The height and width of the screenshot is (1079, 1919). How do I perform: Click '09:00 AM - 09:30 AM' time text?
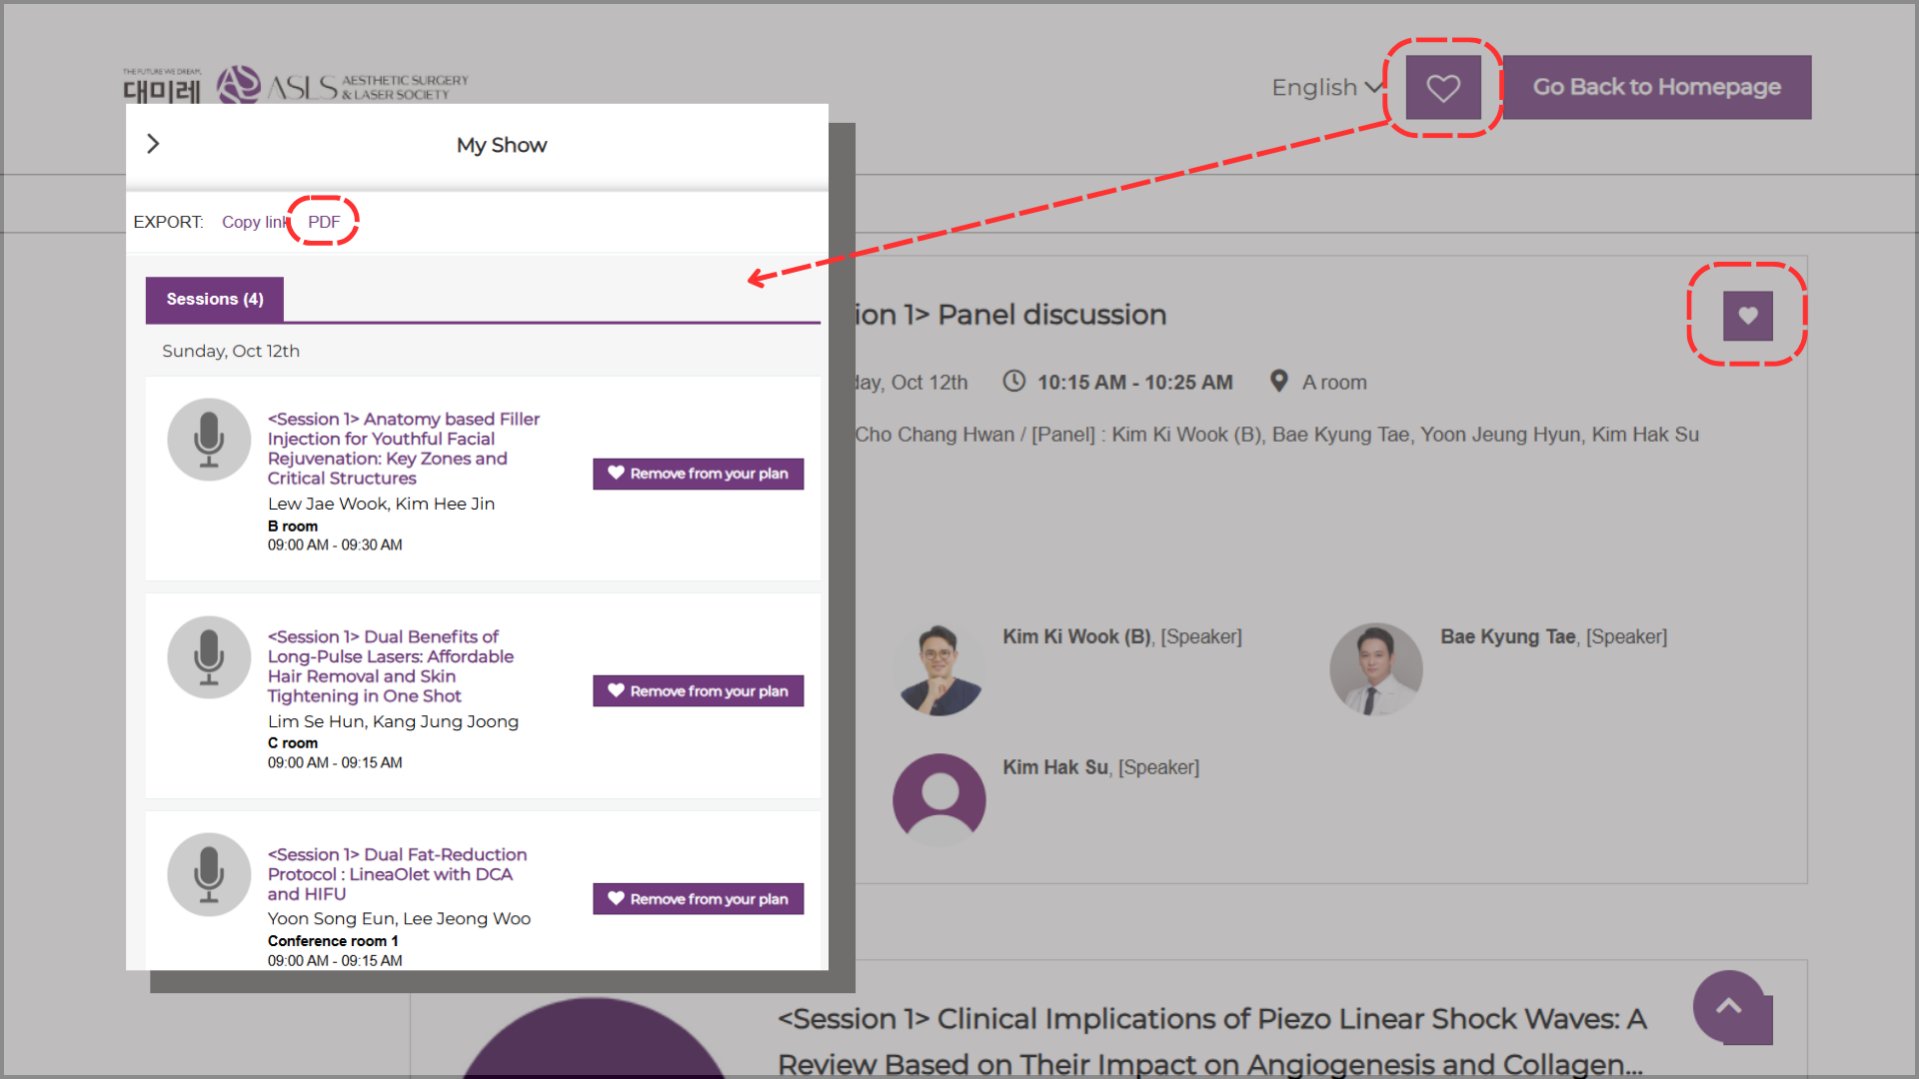pos(335,545)
